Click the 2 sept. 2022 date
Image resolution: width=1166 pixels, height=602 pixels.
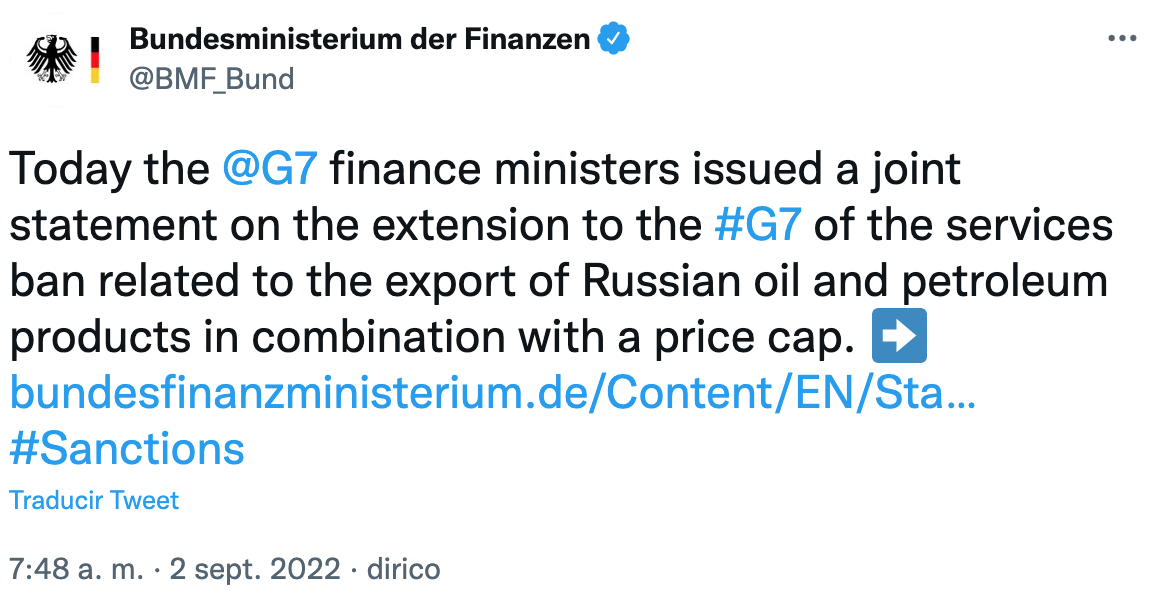[x=255, y=569]
